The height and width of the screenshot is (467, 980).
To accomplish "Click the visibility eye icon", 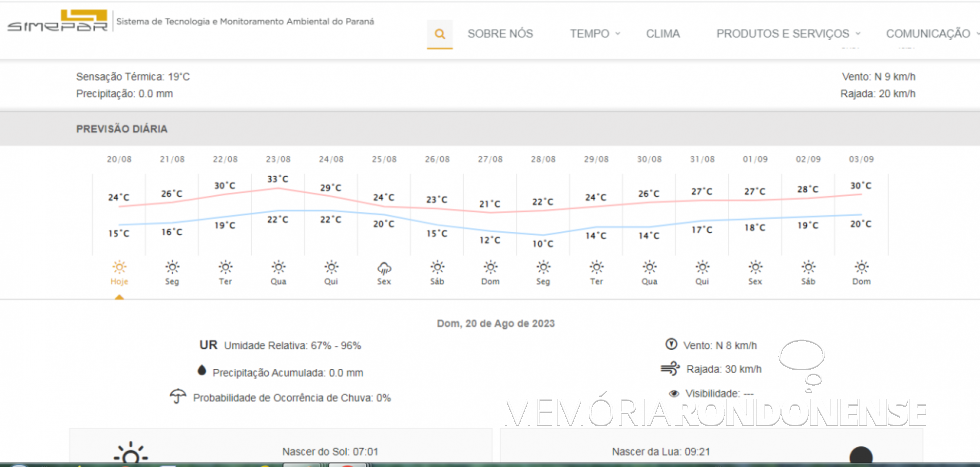I will (674, 394).
